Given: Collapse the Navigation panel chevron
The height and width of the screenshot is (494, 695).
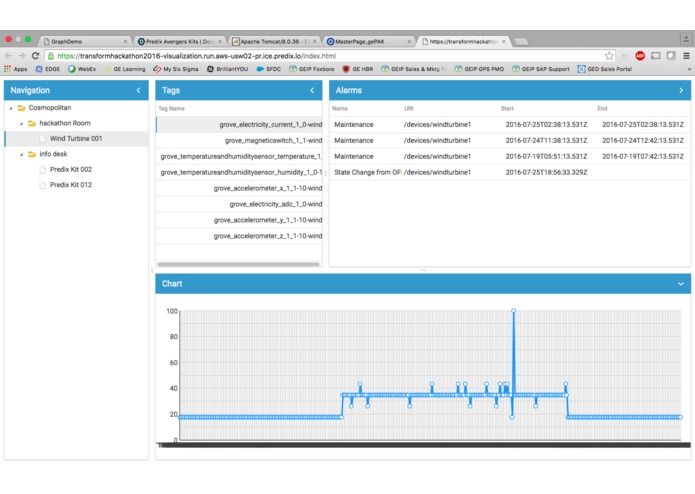Looking at the screenshot, I should click(x=138, y=90).
